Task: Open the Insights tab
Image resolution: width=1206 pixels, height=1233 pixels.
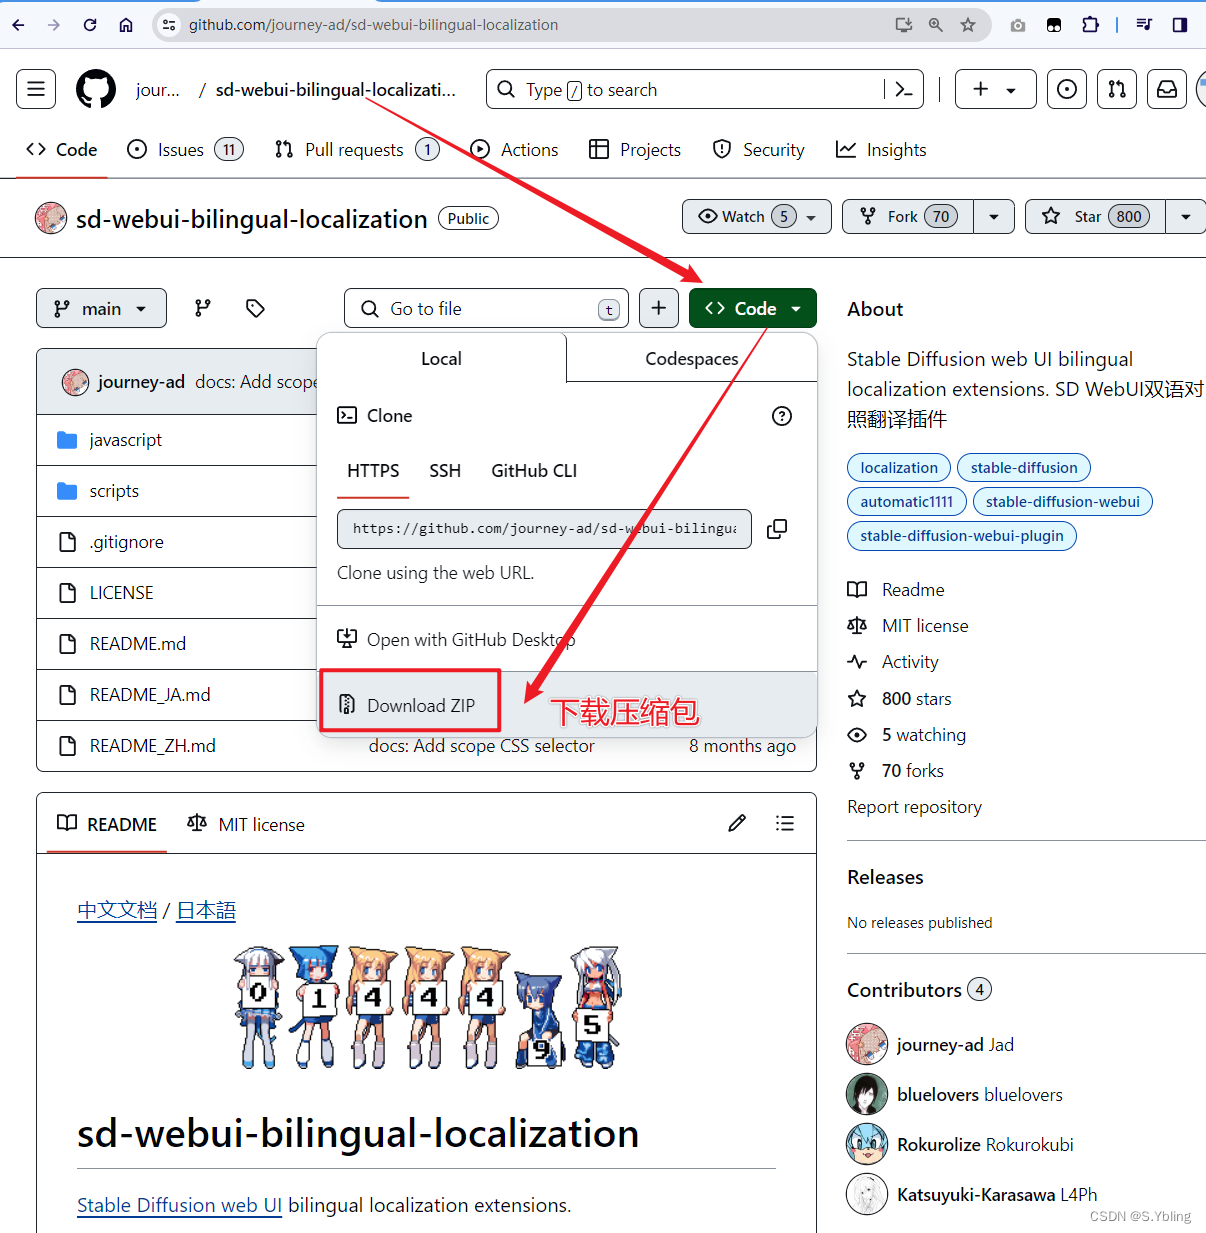Action: (881, 150)
